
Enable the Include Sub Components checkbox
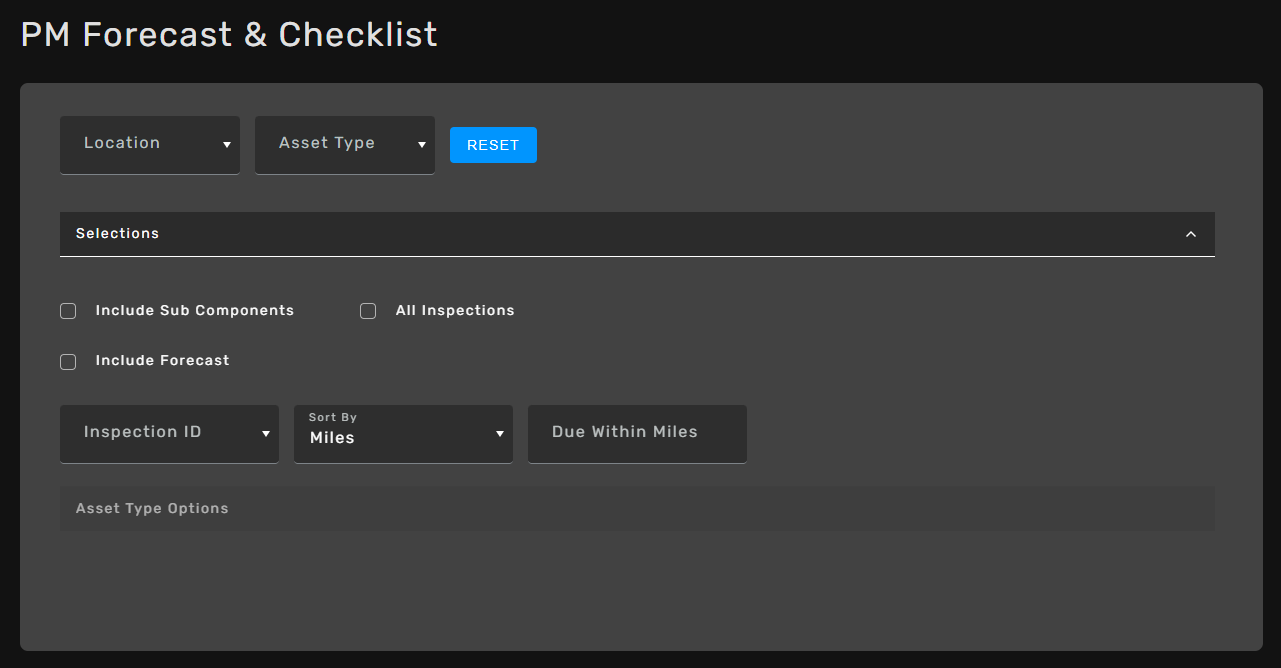pos(68,311)
